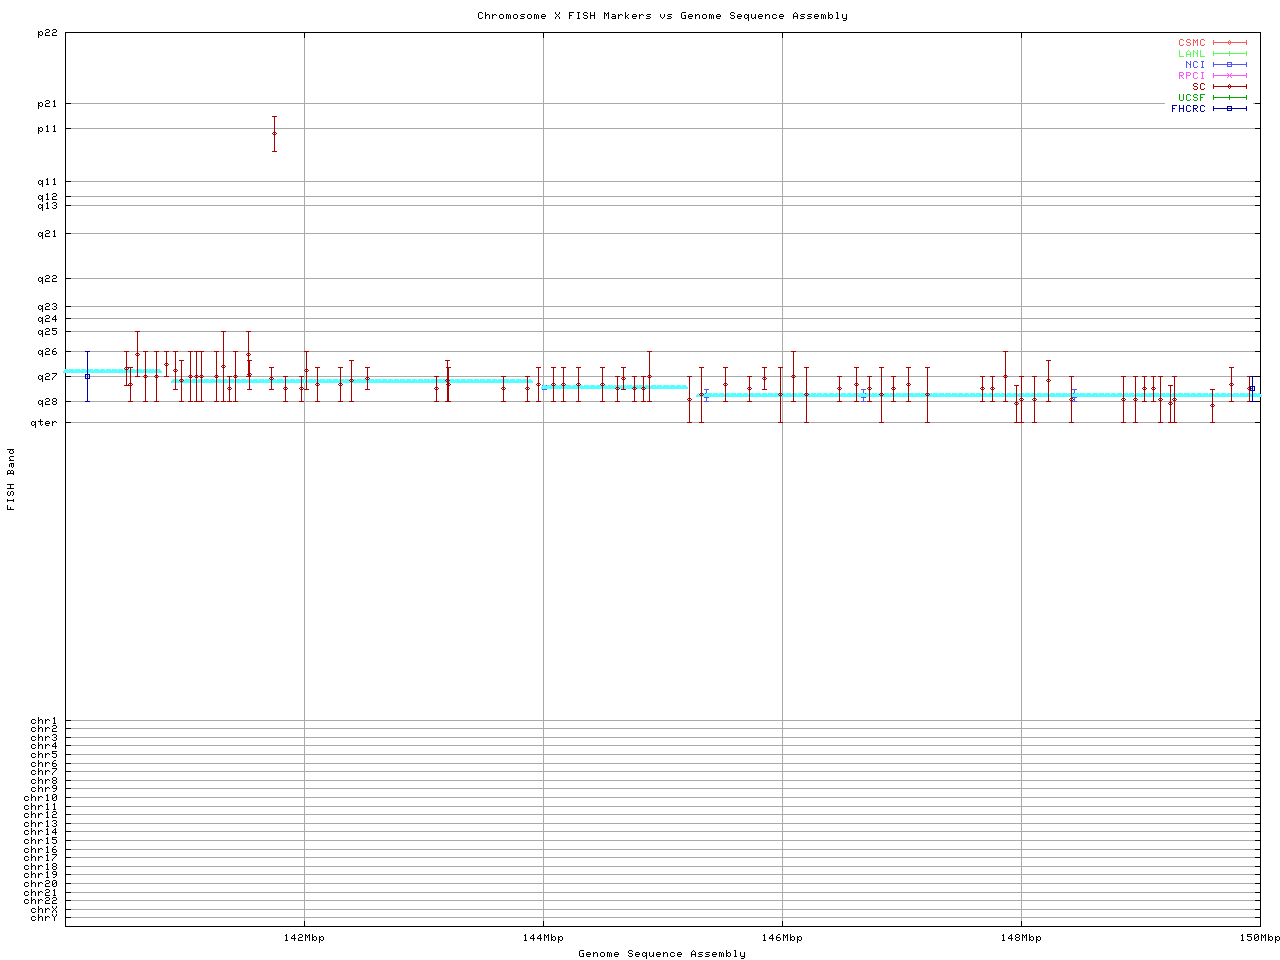
Task: Select the outlier red data point near p11
Action: (x=274, y=133)
